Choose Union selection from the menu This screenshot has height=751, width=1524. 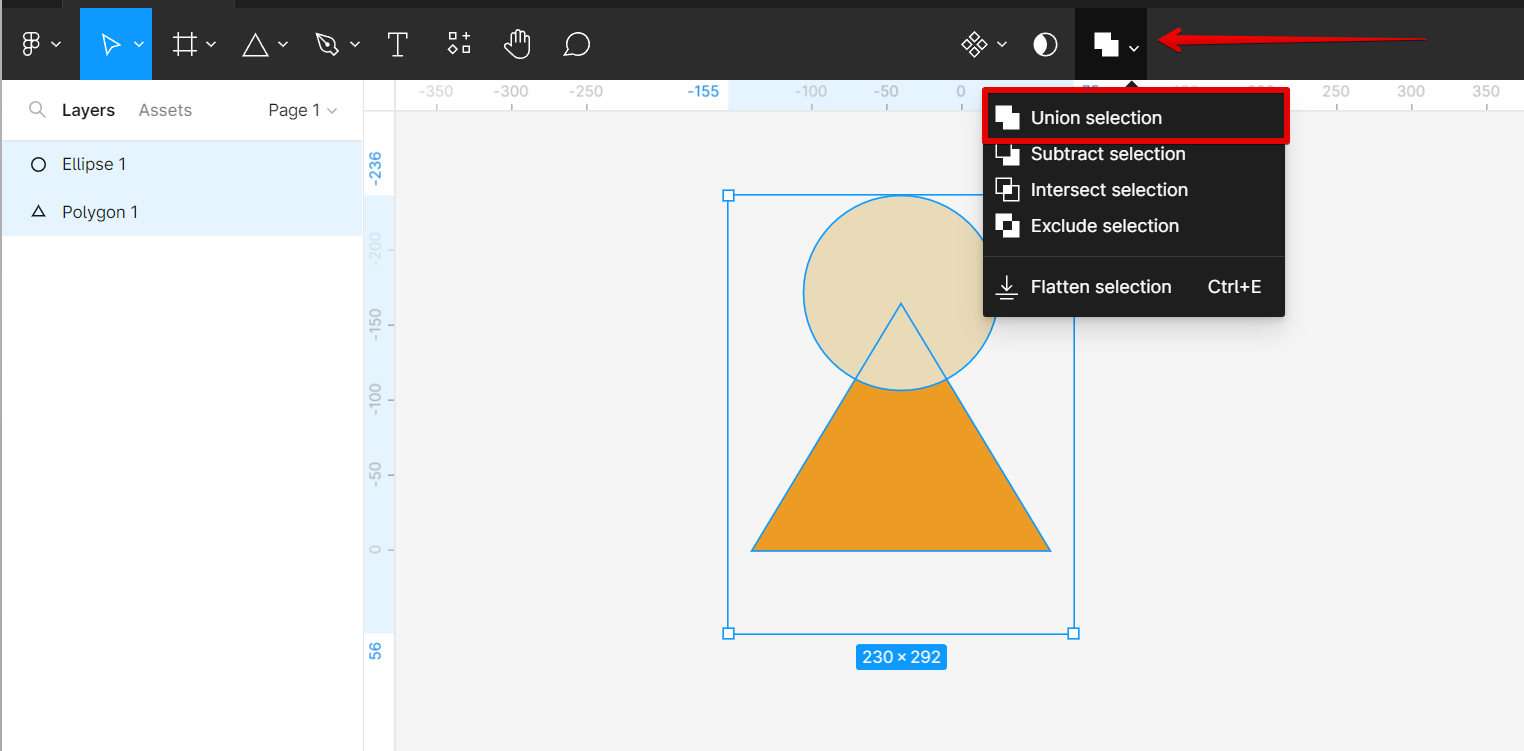1096,118
